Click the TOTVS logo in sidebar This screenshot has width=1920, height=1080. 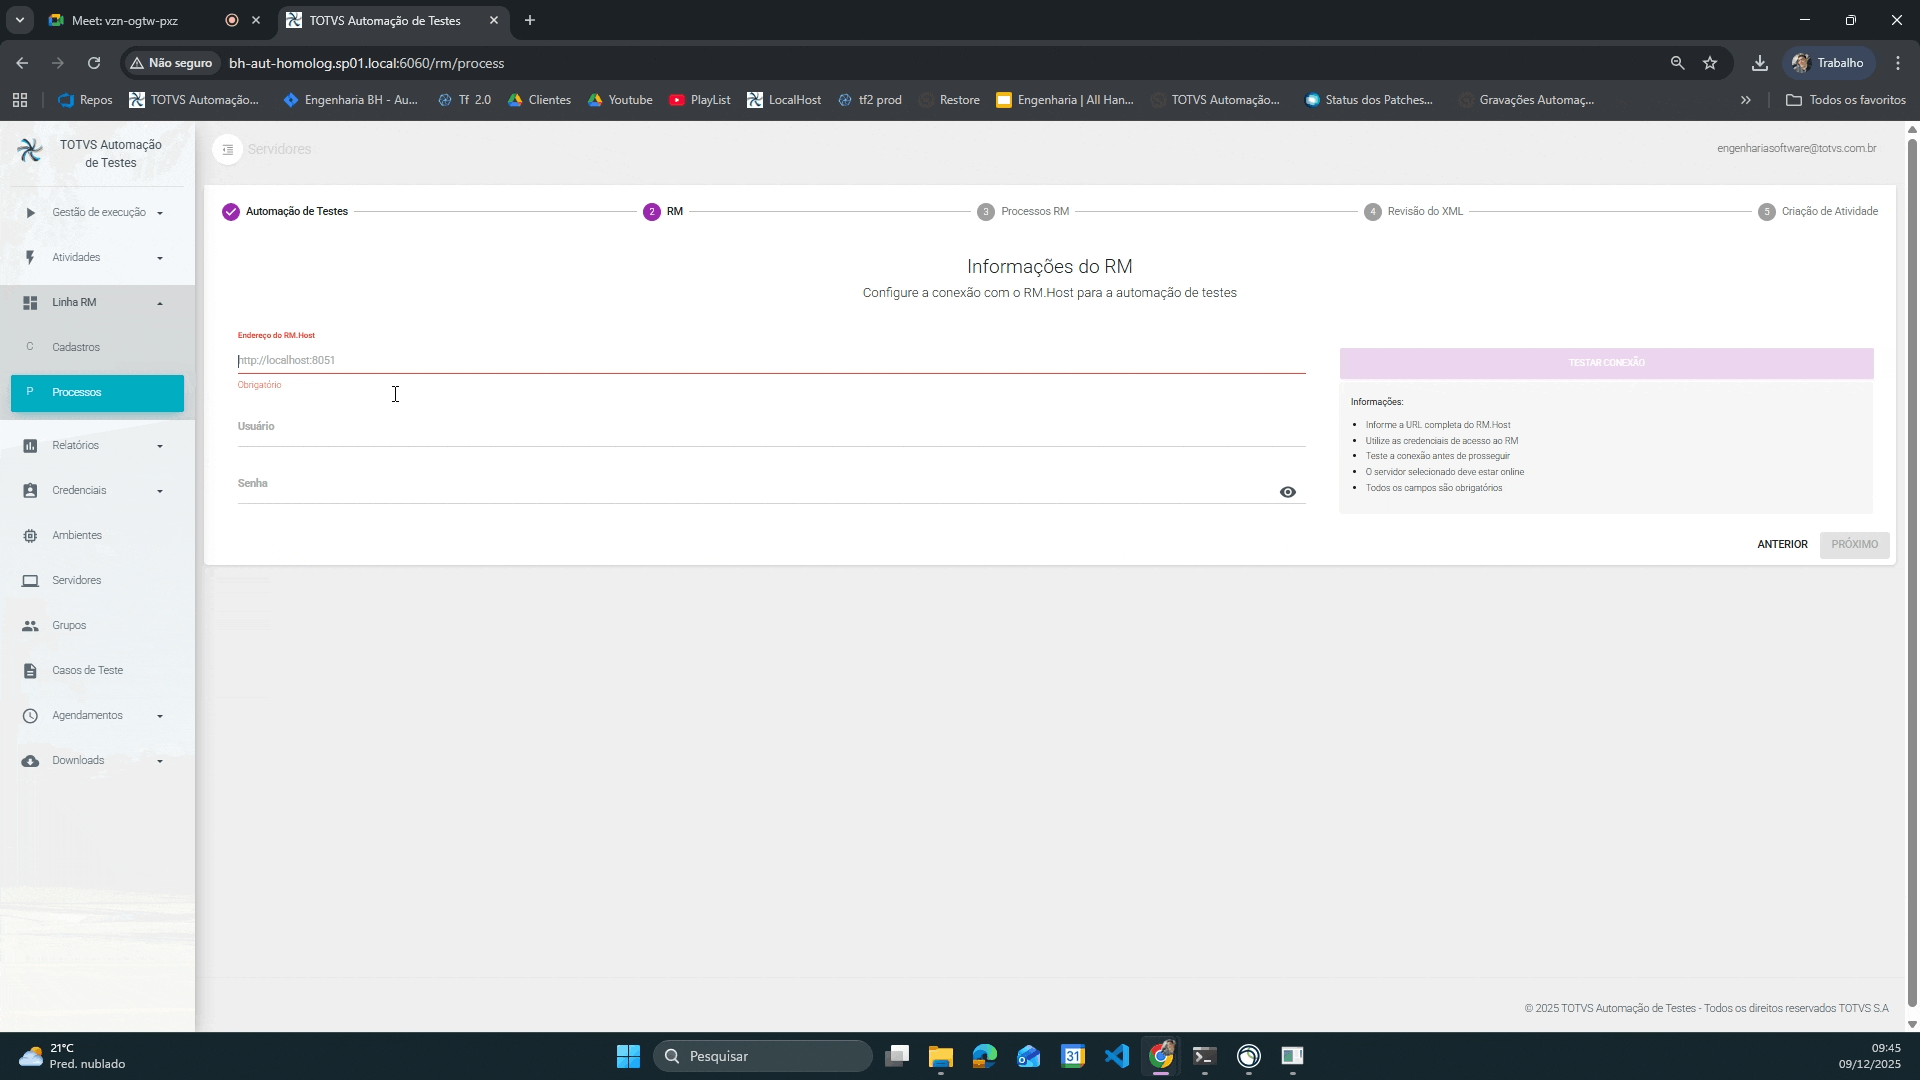[30, 151]
